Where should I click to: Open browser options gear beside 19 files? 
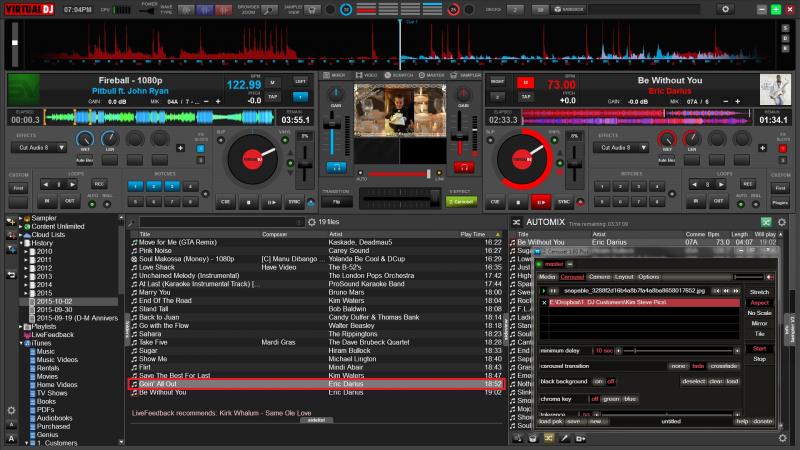(312, 222)
